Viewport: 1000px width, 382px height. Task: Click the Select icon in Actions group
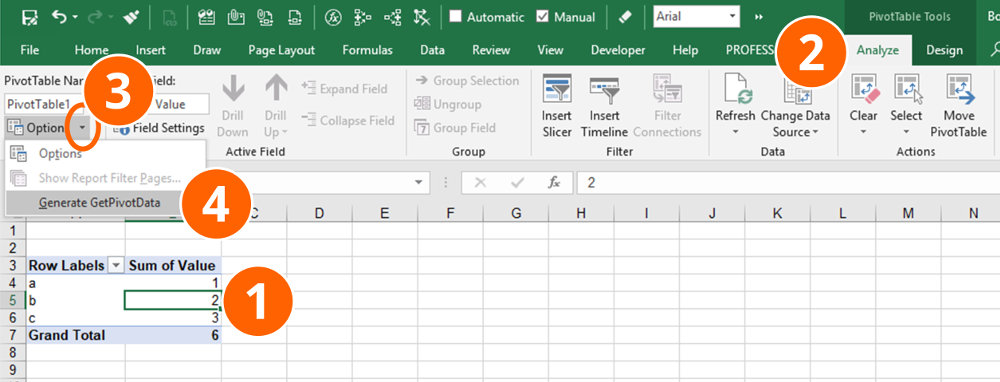click(907, 89)
